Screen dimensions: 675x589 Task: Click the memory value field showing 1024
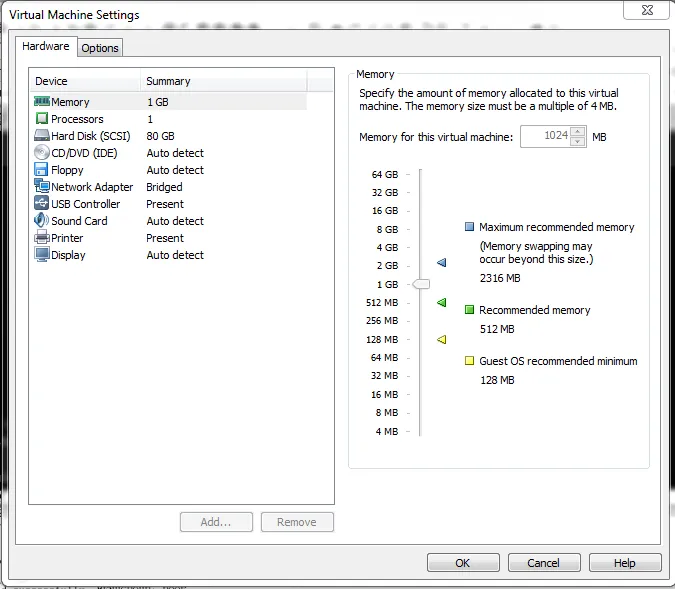pos(545,136)
